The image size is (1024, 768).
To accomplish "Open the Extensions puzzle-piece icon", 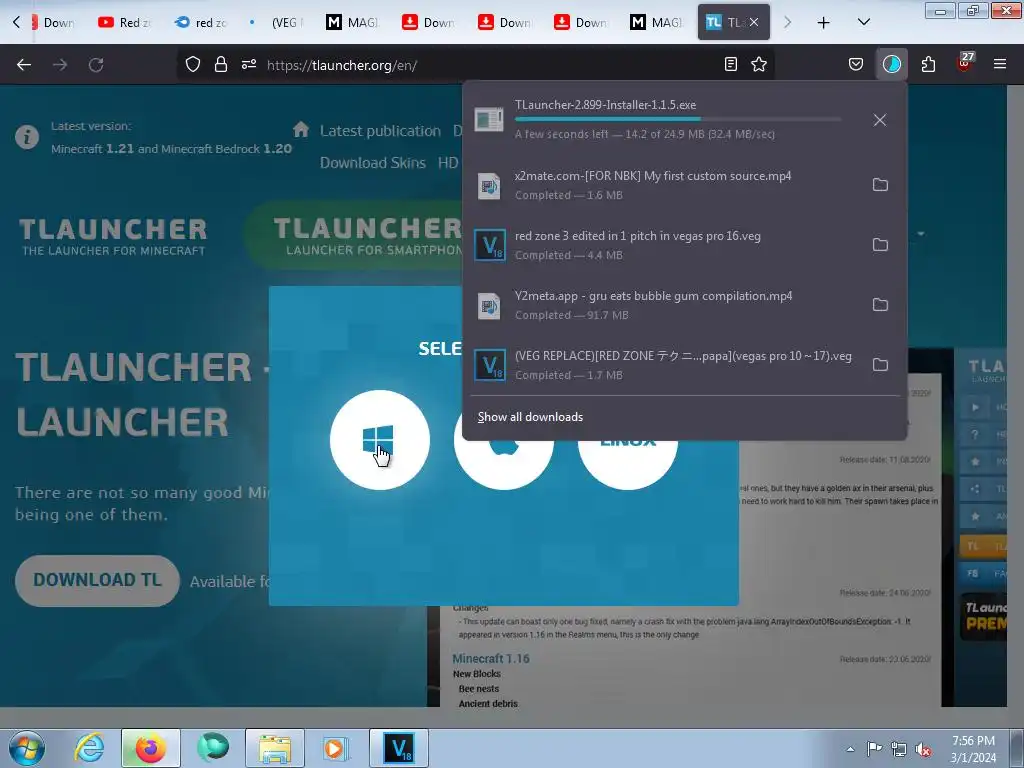I will pyautogui.click(x=928, y=64).
